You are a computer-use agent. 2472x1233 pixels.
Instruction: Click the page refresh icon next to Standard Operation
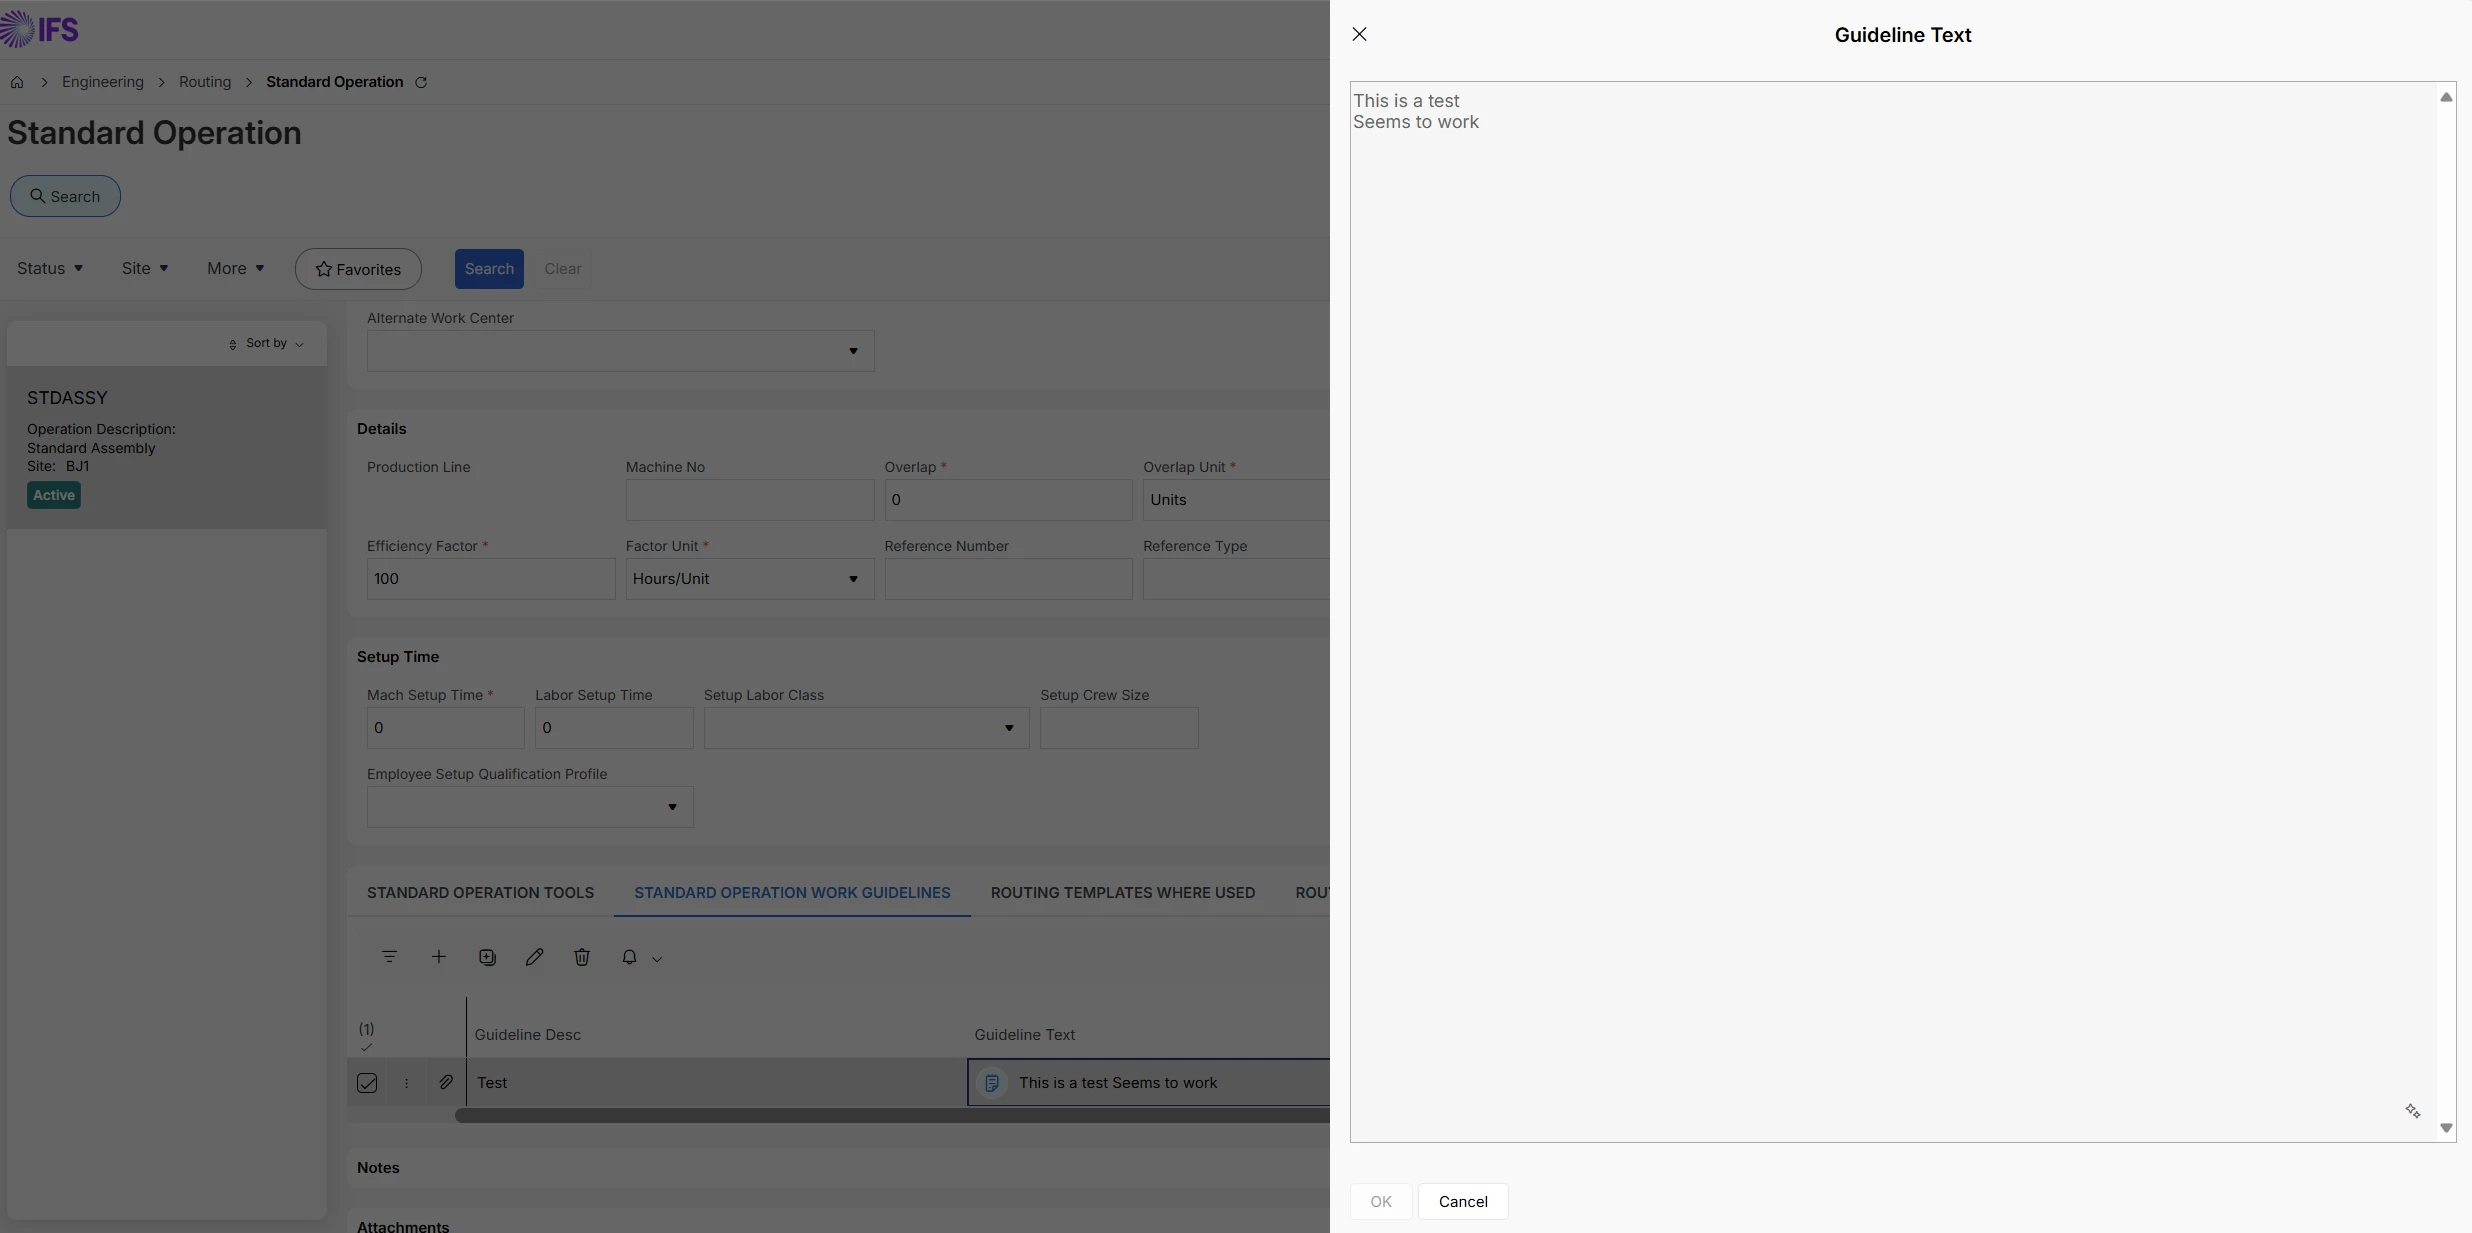coord(421,82)
